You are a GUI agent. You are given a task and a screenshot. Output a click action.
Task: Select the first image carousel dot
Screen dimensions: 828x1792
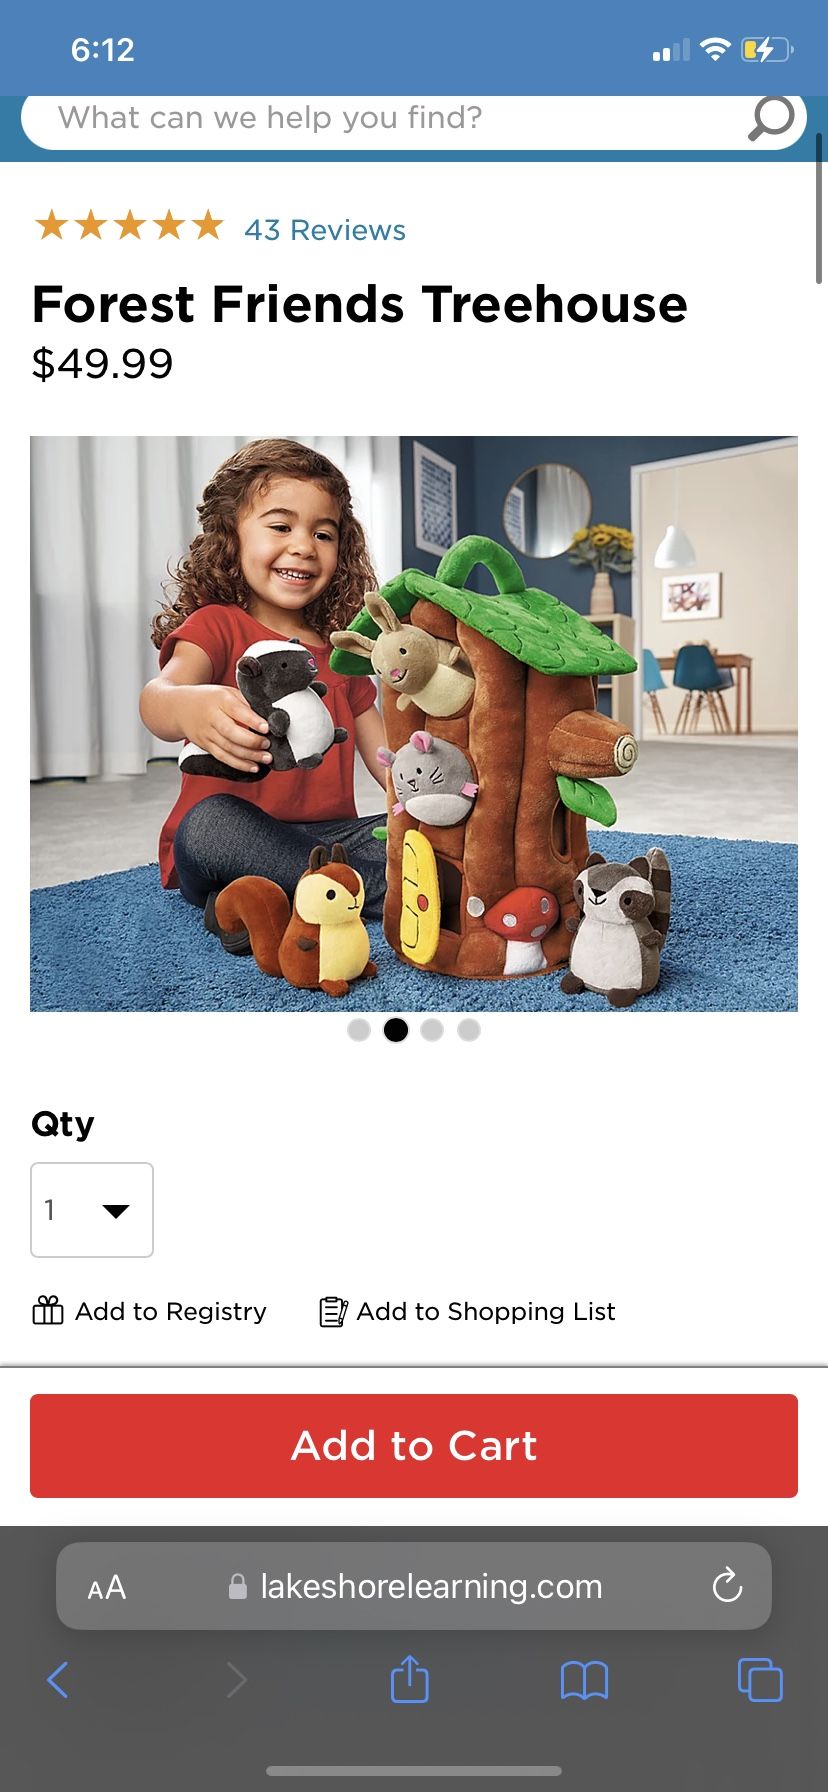click(x=359, y=1030)
